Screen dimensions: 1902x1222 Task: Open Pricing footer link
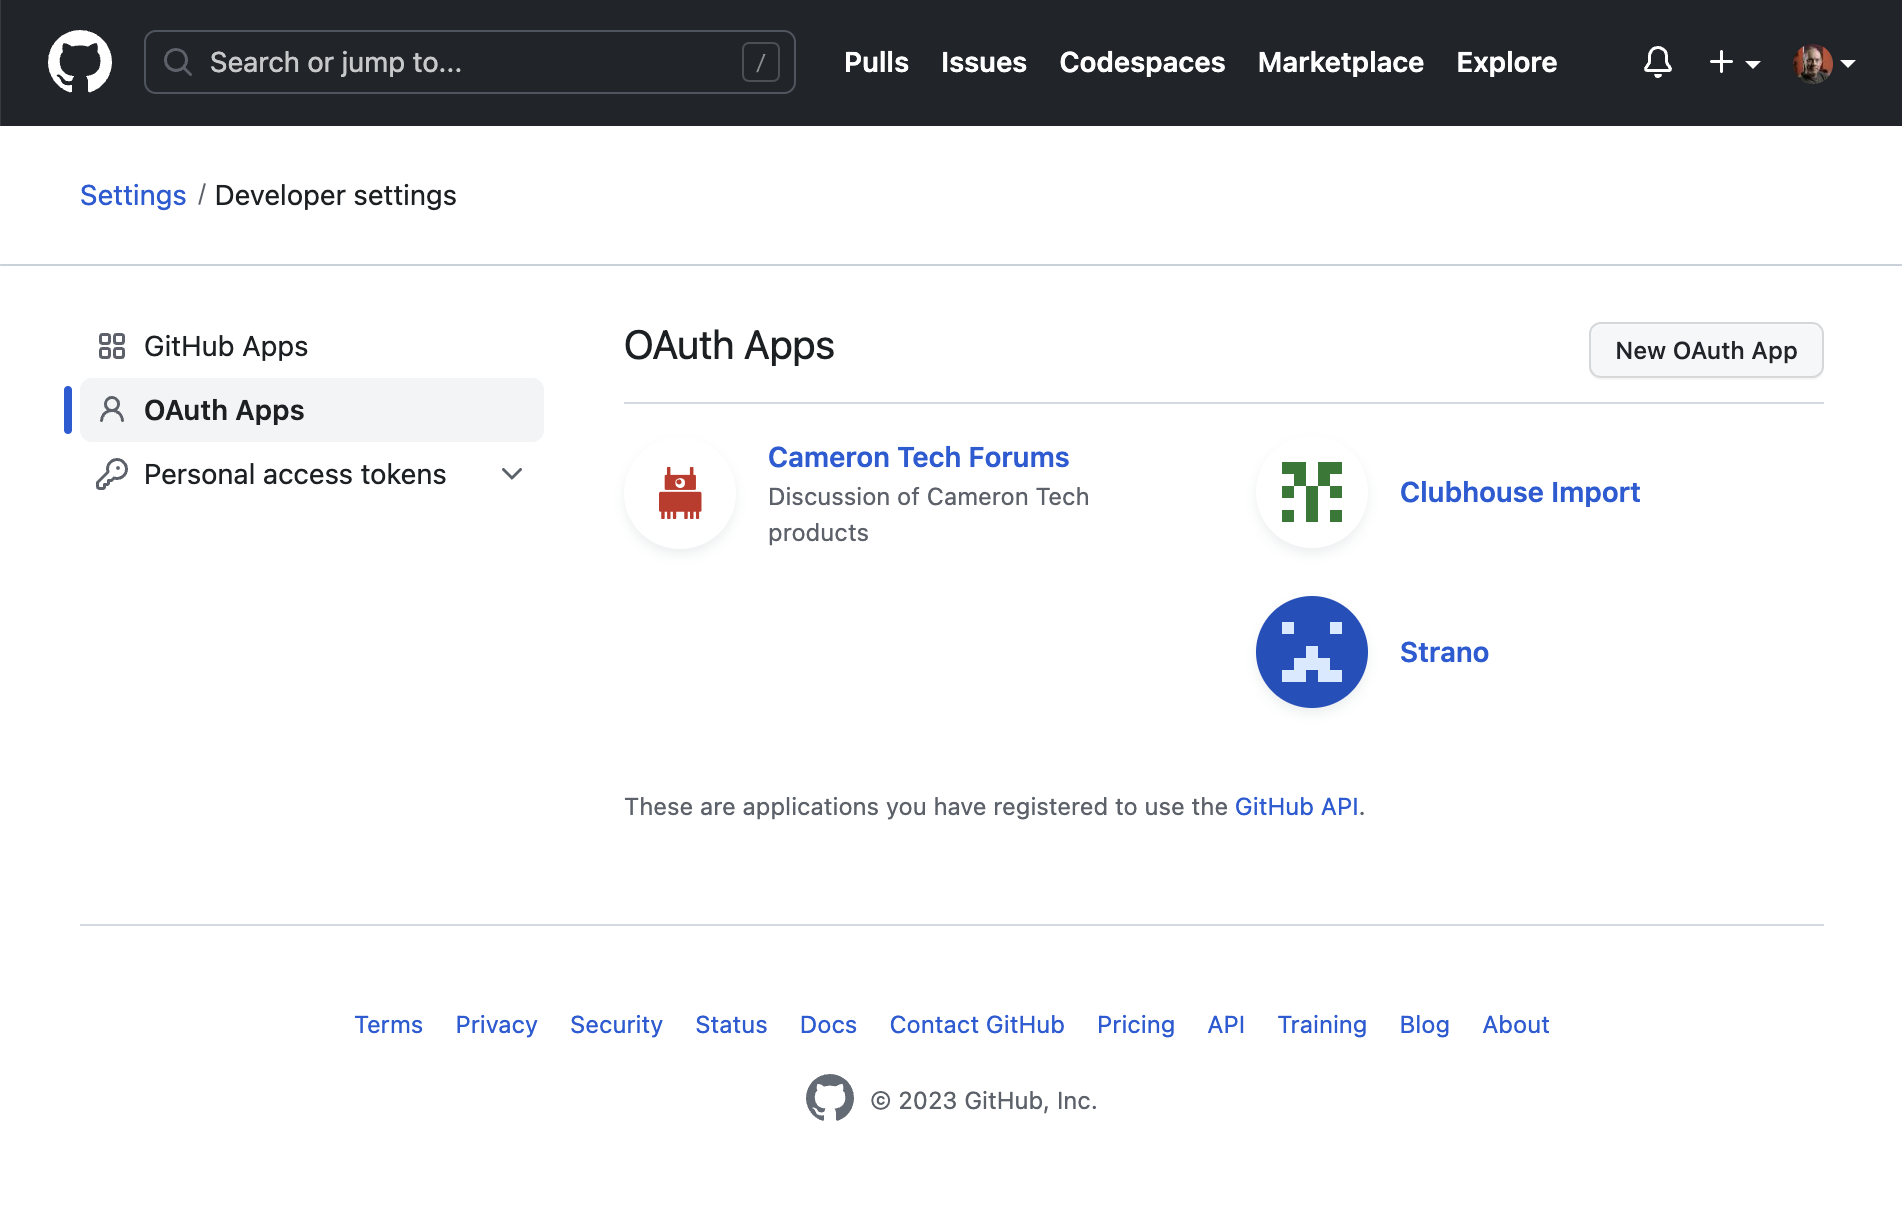pyautogui.click(x=1136, y=1024)
